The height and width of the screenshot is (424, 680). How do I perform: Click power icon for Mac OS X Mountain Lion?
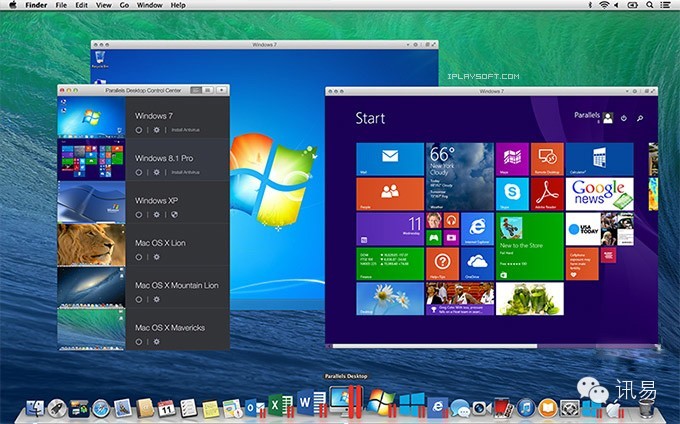(x=138, y=299)
